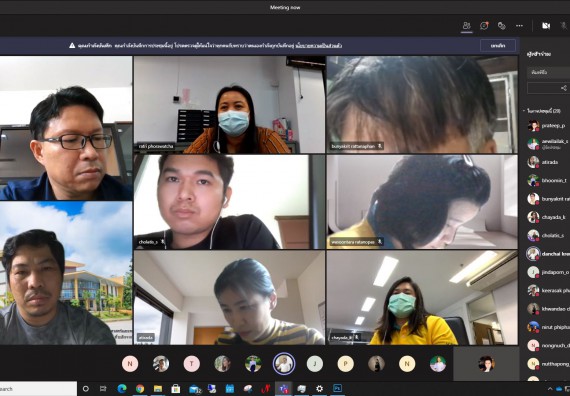570x396 pixels.
Task: Click the warning triangle icon in banner
Action: point(72,45)
